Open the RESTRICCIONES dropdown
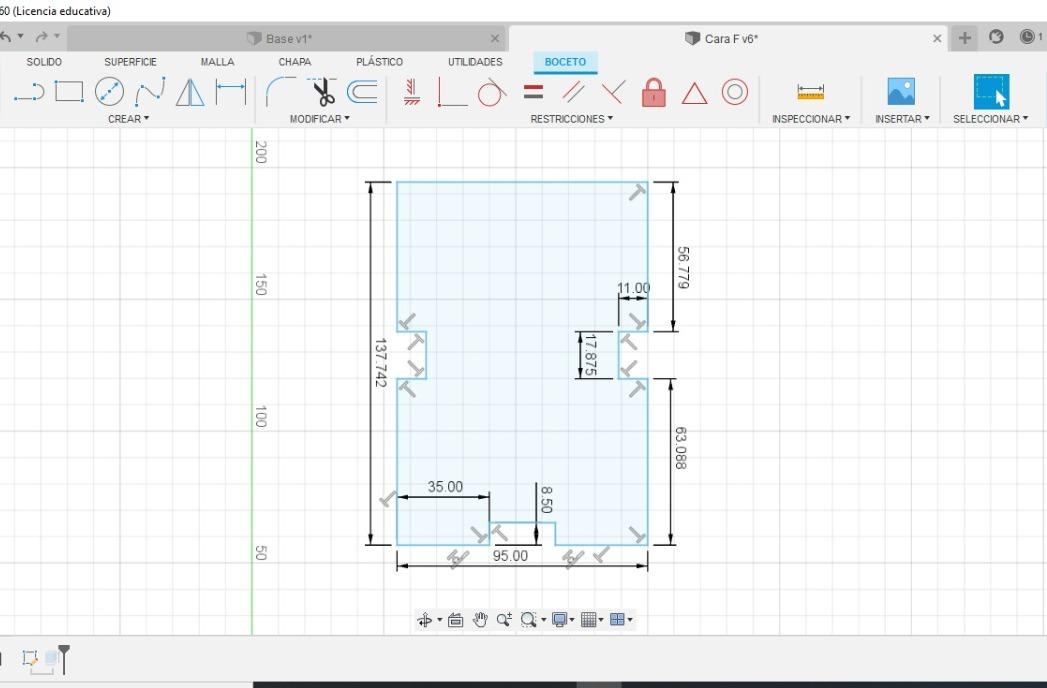This screenshot has width=1047, height=688. (x=572, y=119)
